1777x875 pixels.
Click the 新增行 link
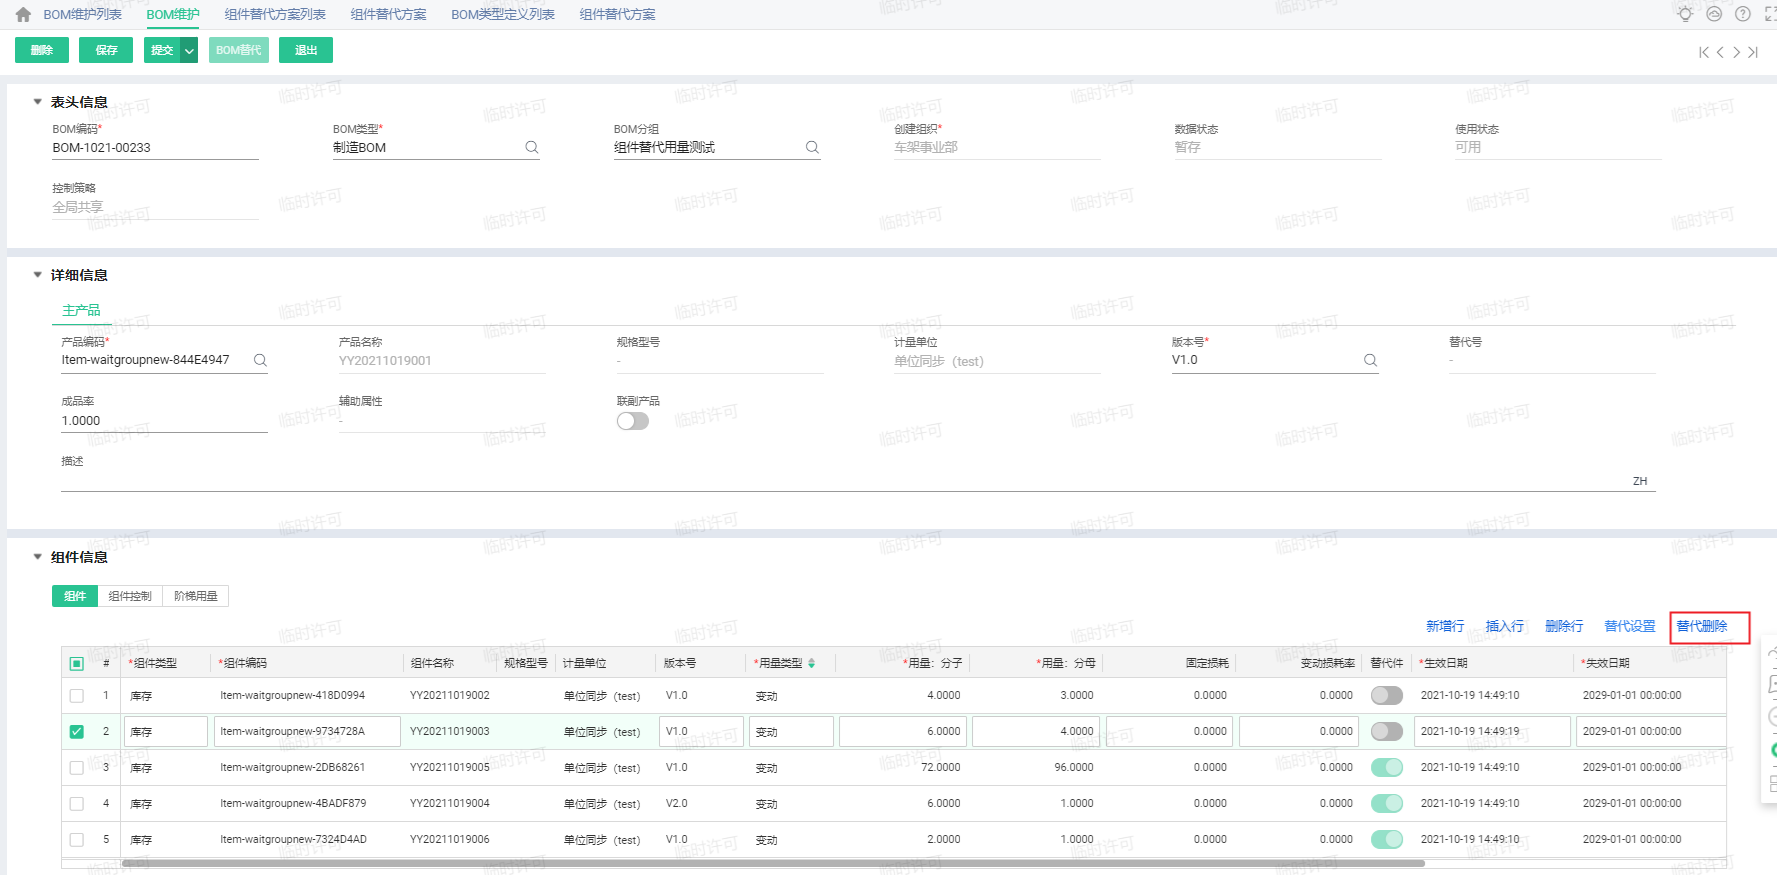[x=1445, y=626]
